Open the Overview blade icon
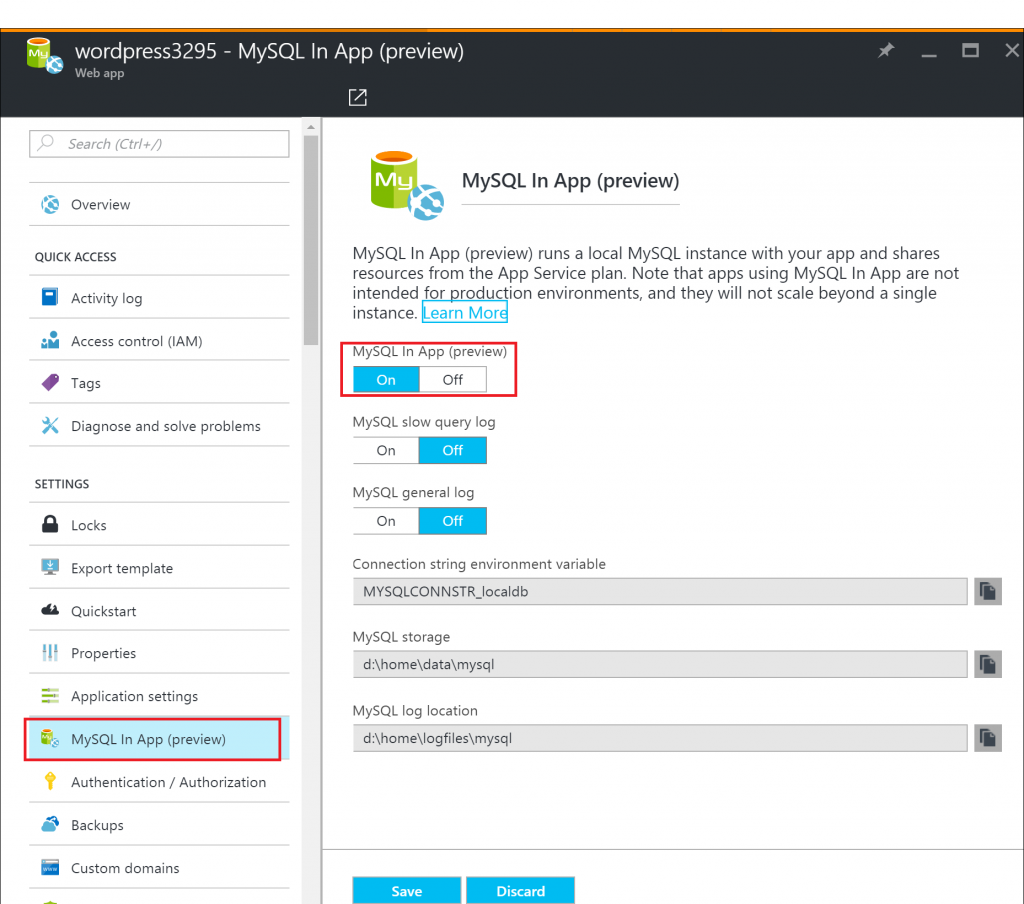The height and width of the screenshot is (904, 1024). 48,204
